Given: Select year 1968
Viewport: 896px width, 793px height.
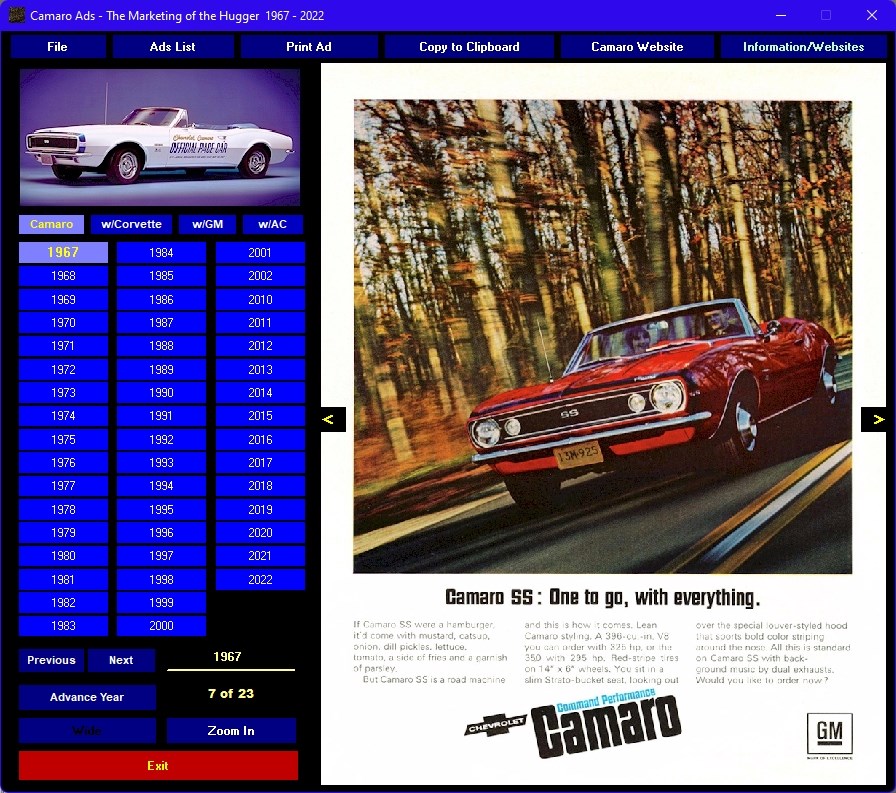Looking at the screenshot, I should click(63, 276).
